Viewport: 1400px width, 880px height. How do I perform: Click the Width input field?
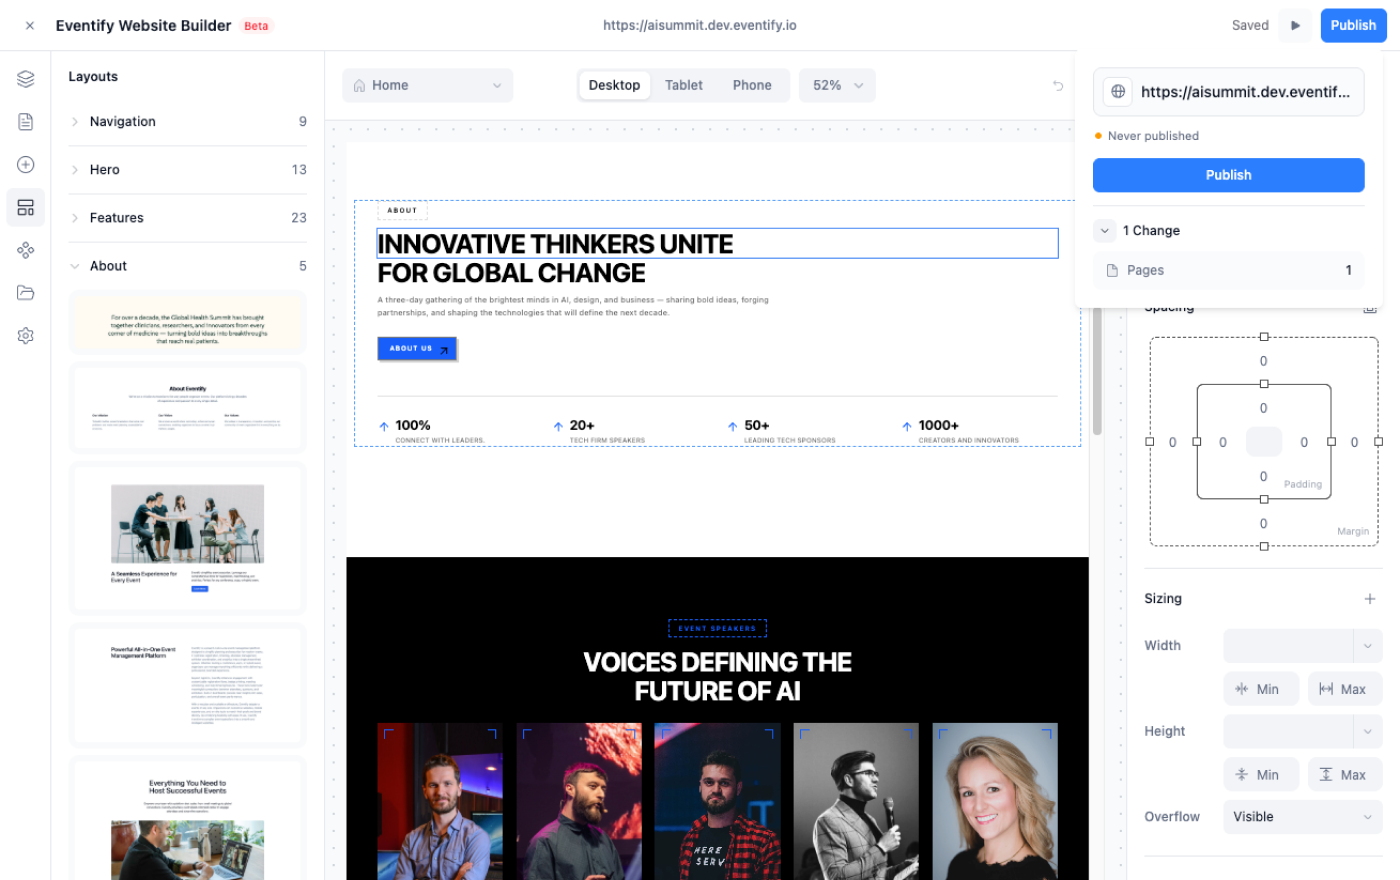[x=1288, y=646]
